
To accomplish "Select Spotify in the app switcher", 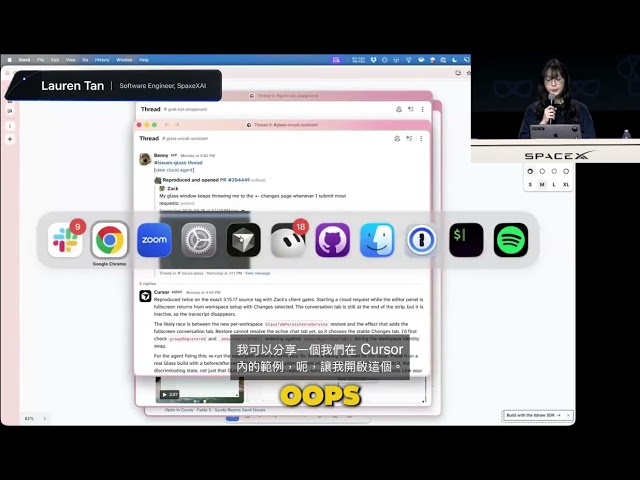I will tap(511, 240).
